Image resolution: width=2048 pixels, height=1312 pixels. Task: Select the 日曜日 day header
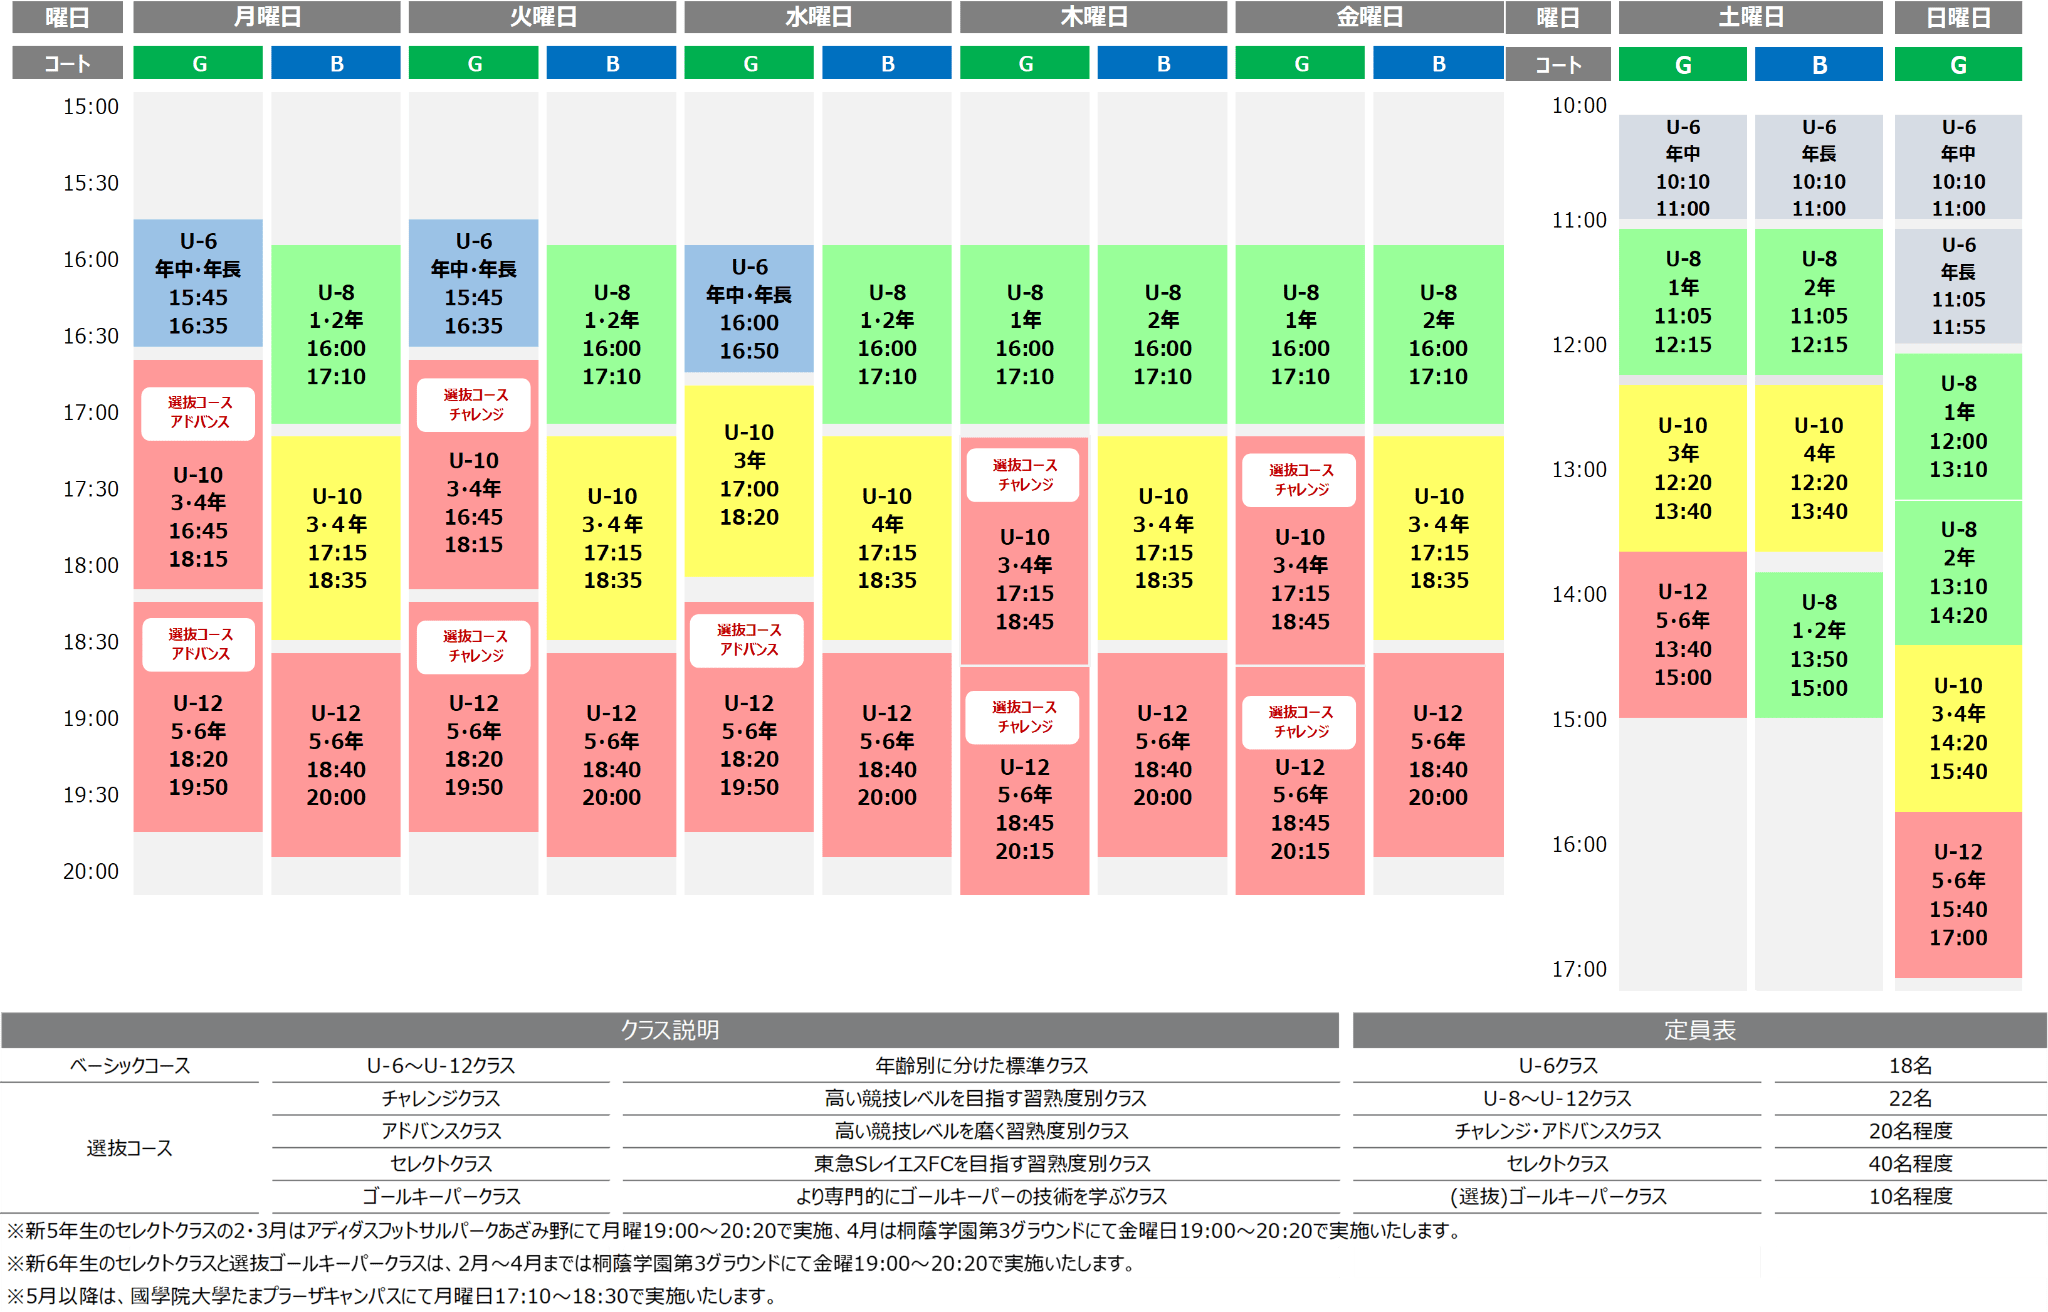(x=1957, y=17)
